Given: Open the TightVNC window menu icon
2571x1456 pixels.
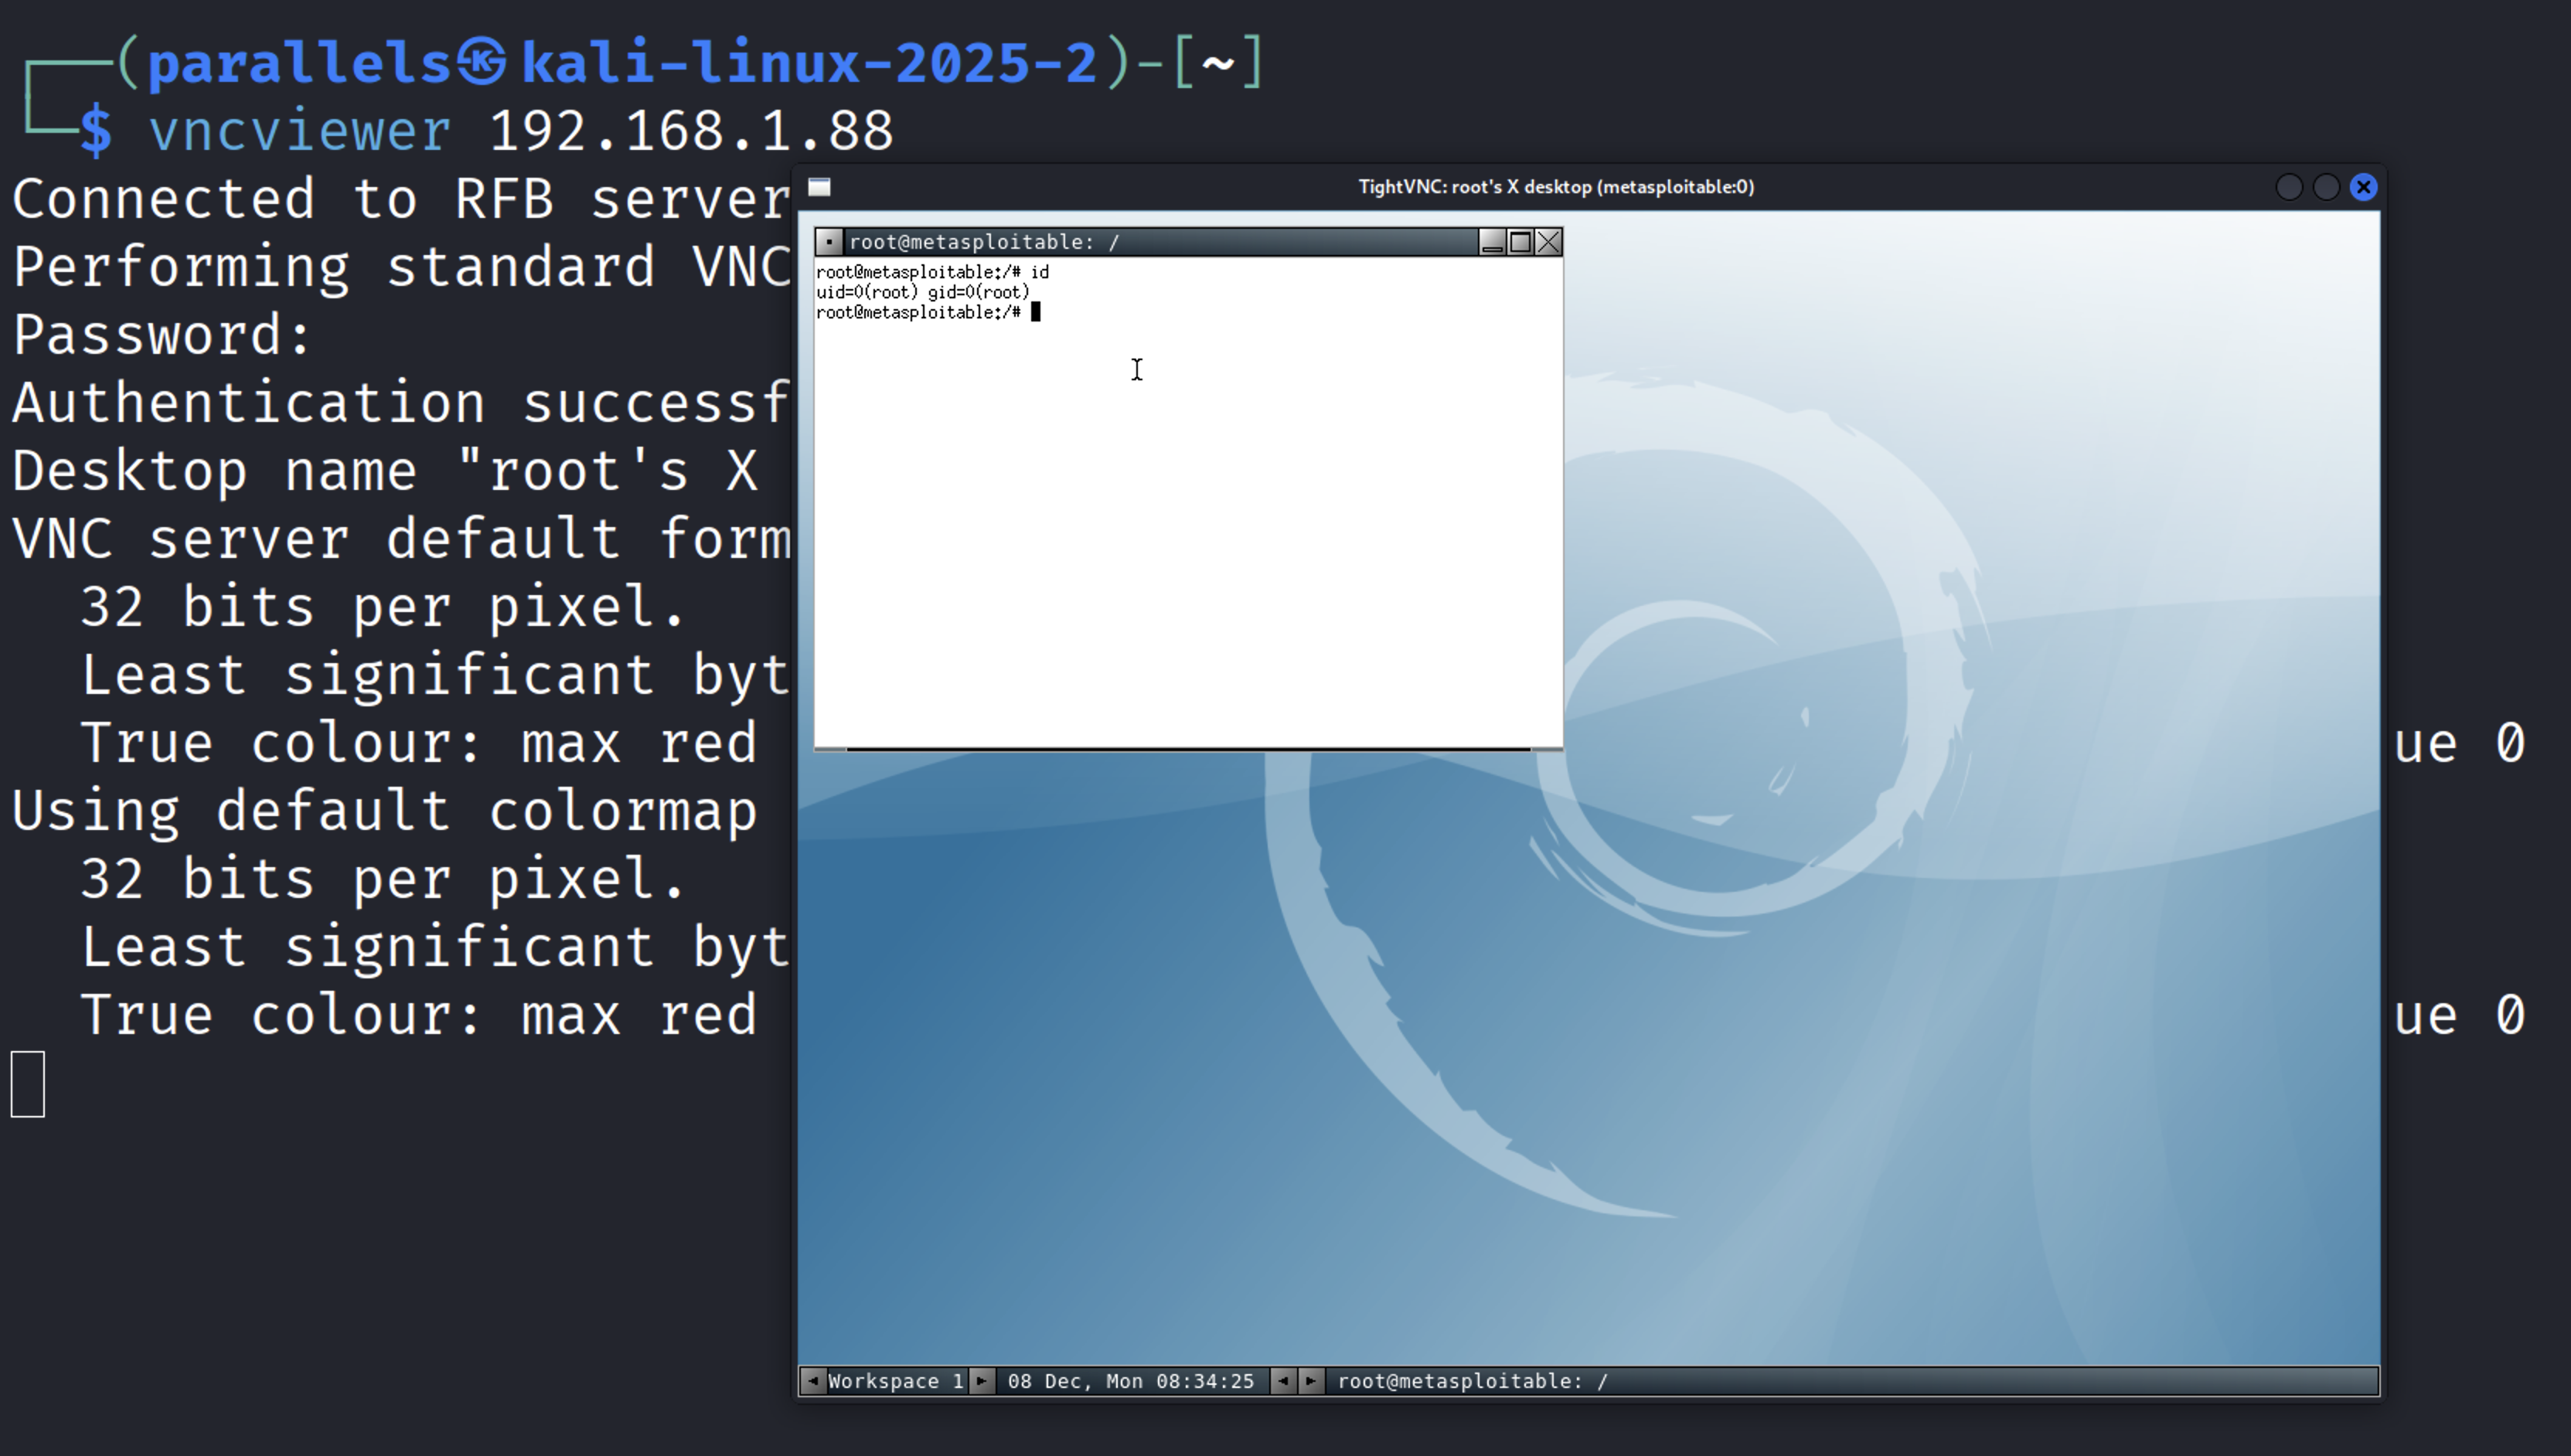Looking at the screenshot, I should click(820, 187).
